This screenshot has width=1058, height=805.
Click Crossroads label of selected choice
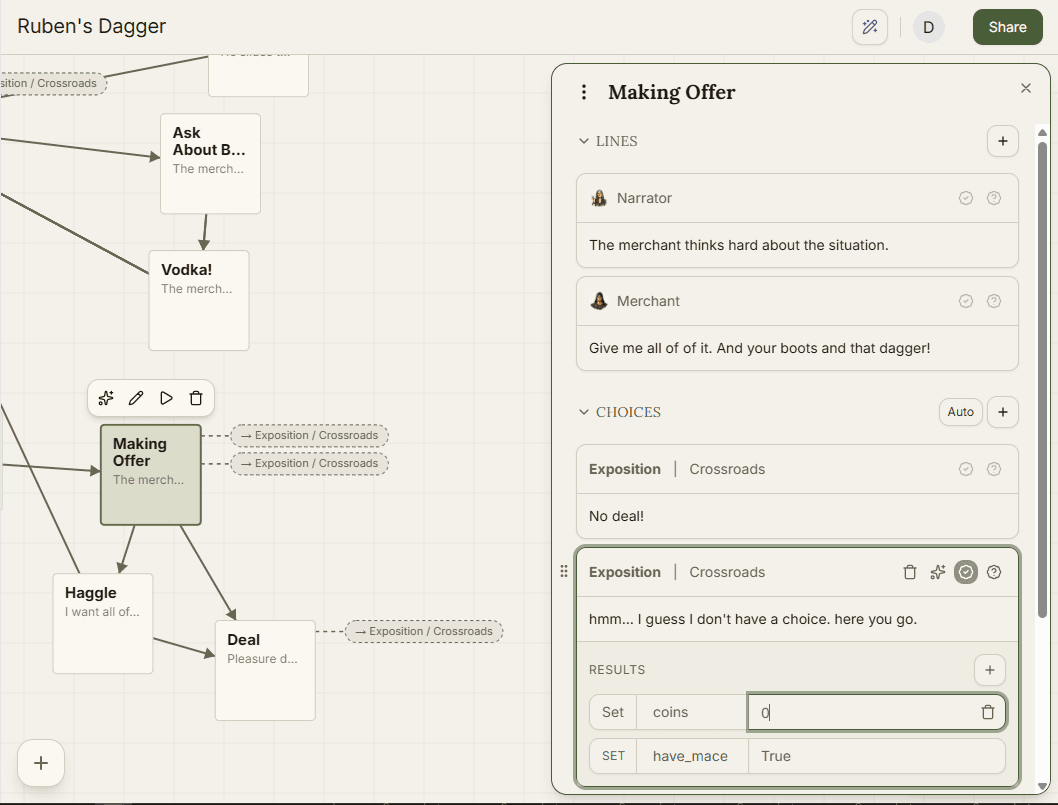tap(727, 572)
